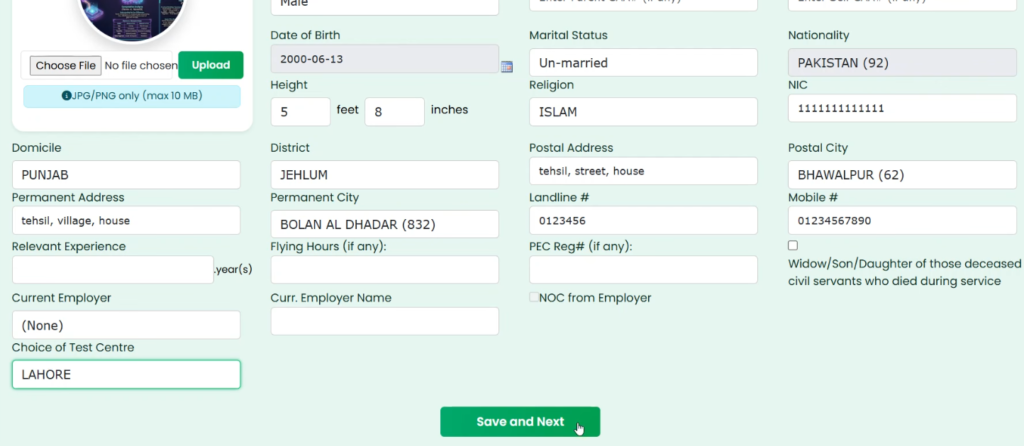Focus the Mobile # input field
Image resolution: width=1024 pixels, height=446 pixels.
click(902, 220)
